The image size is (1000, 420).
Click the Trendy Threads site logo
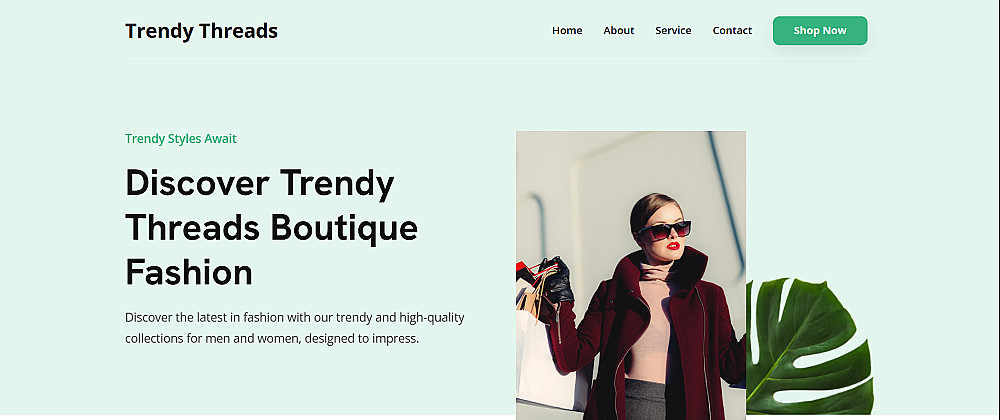pos(202,31)
